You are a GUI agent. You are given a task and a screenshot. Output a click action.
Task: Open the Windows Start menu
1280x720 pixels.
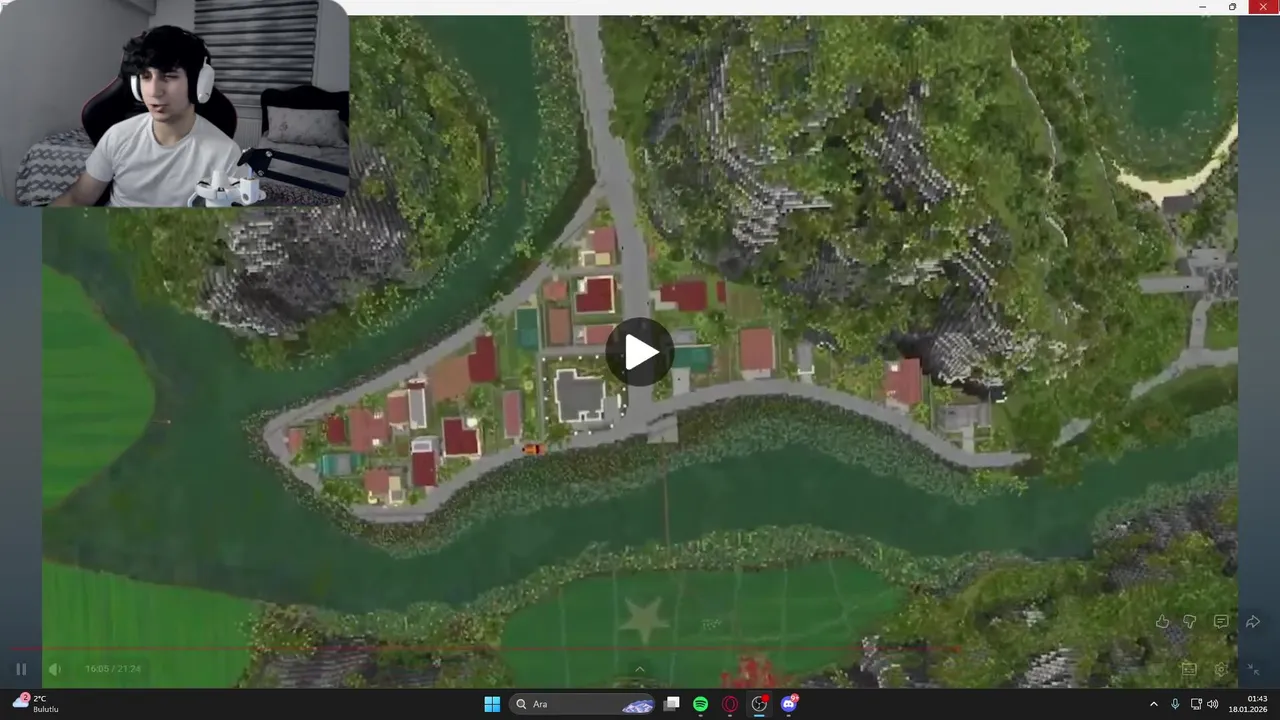[492, 704]
